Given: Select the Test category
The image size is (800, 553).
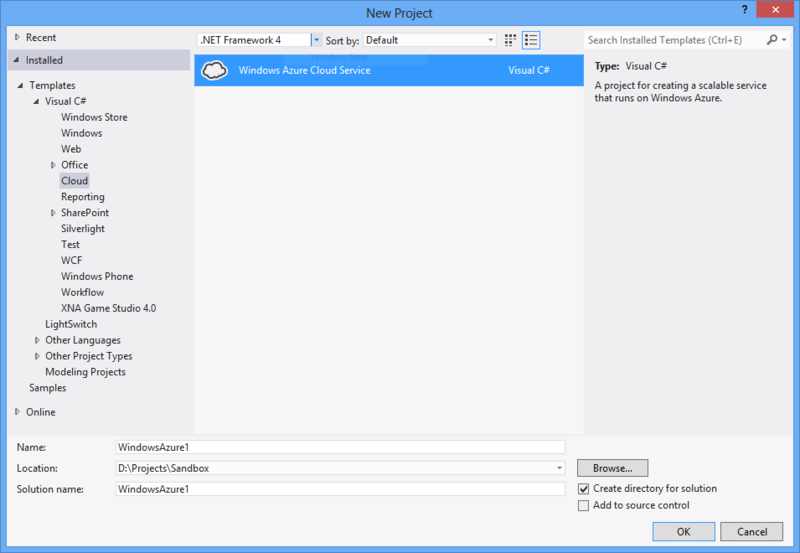Looking at the screenshot, I should coord(70,244).
